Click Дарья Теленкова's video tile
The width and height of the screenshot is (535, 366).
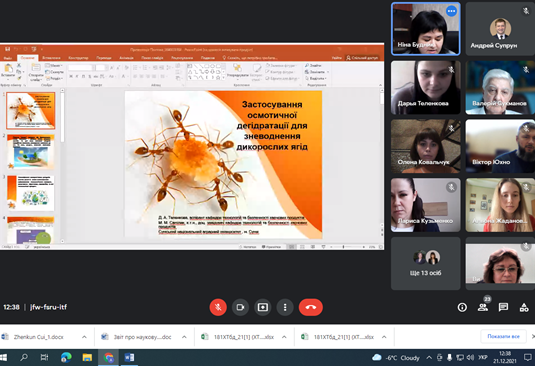tap(425, 88)
